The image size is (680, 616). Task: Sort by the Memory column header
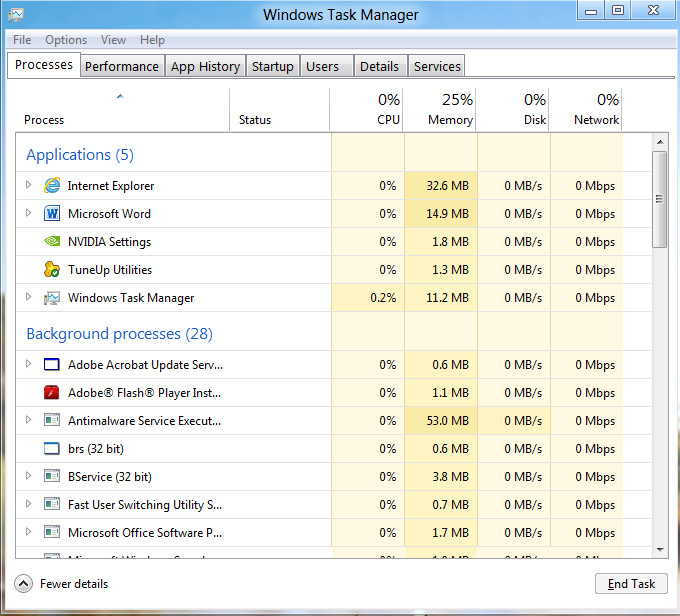point(439,109)
